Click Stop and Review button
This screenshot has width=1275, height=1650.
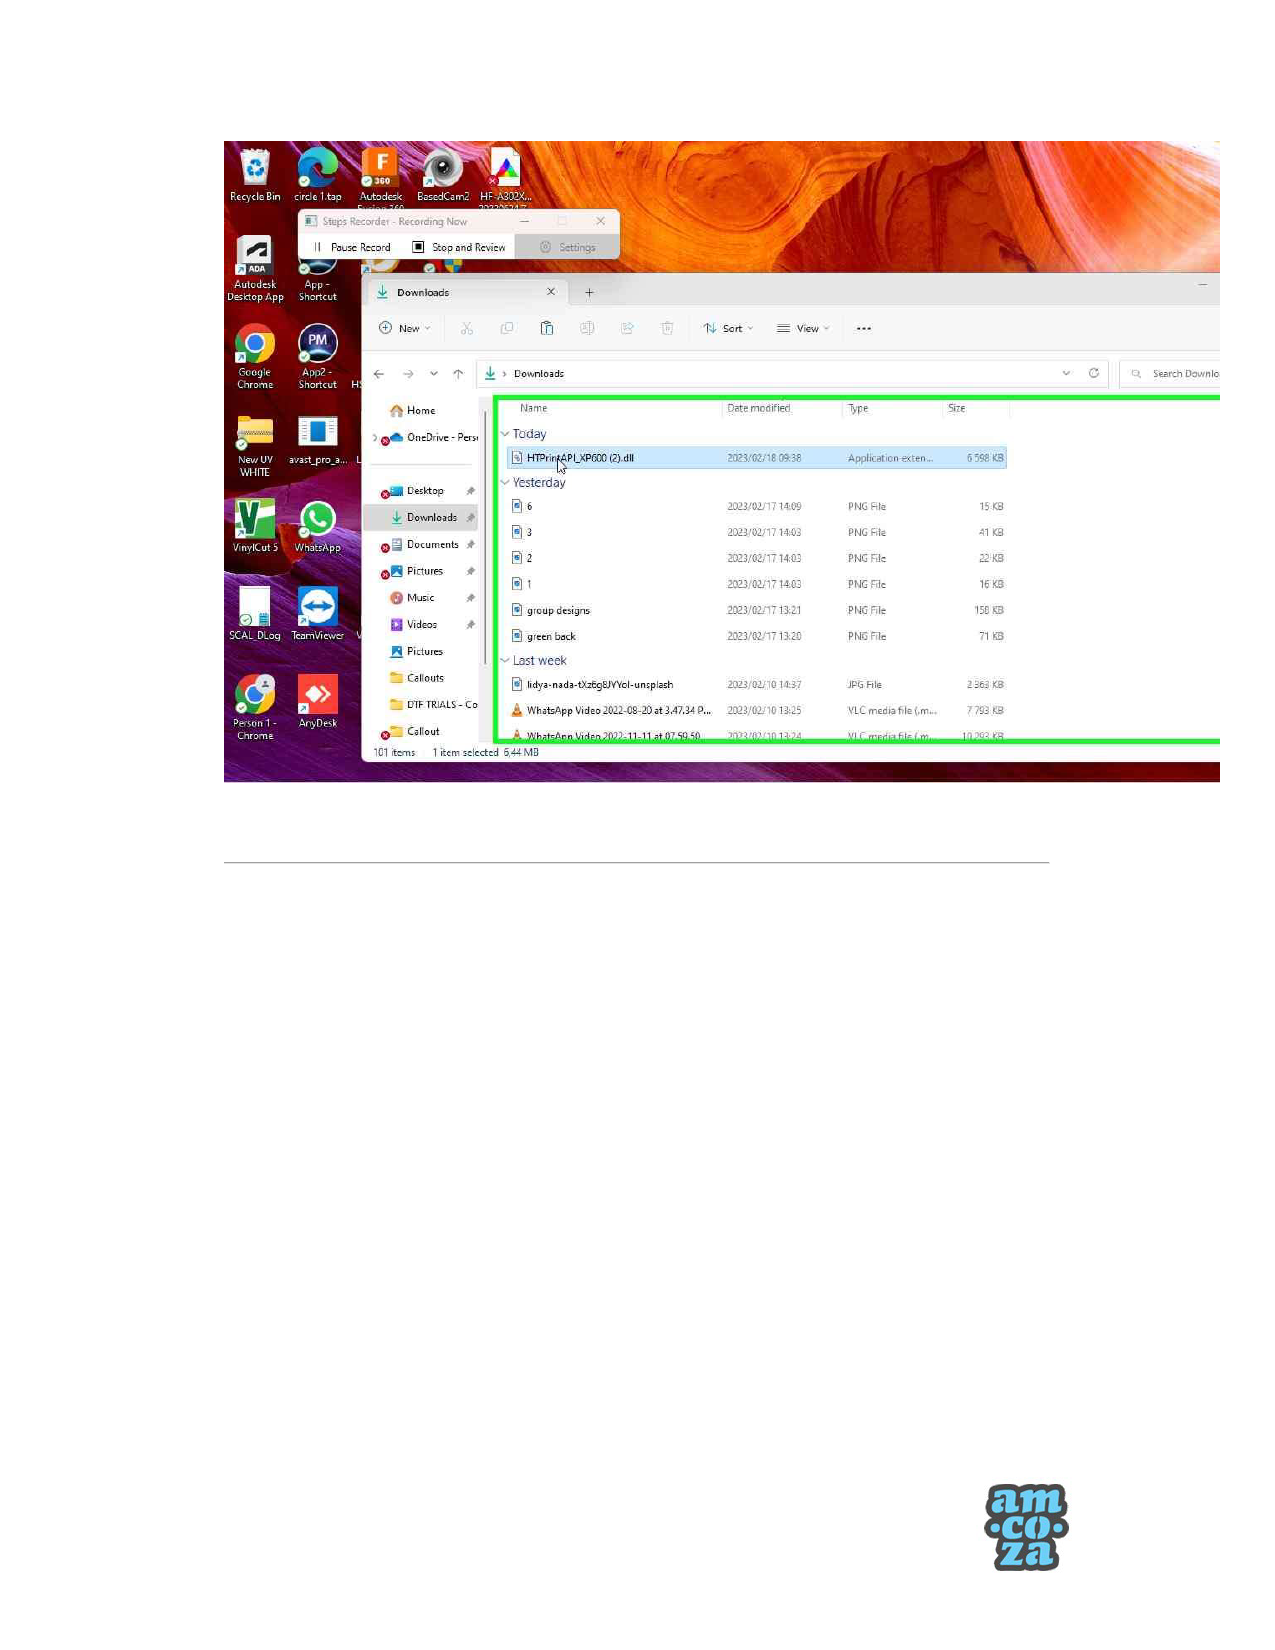pos(460,247)
